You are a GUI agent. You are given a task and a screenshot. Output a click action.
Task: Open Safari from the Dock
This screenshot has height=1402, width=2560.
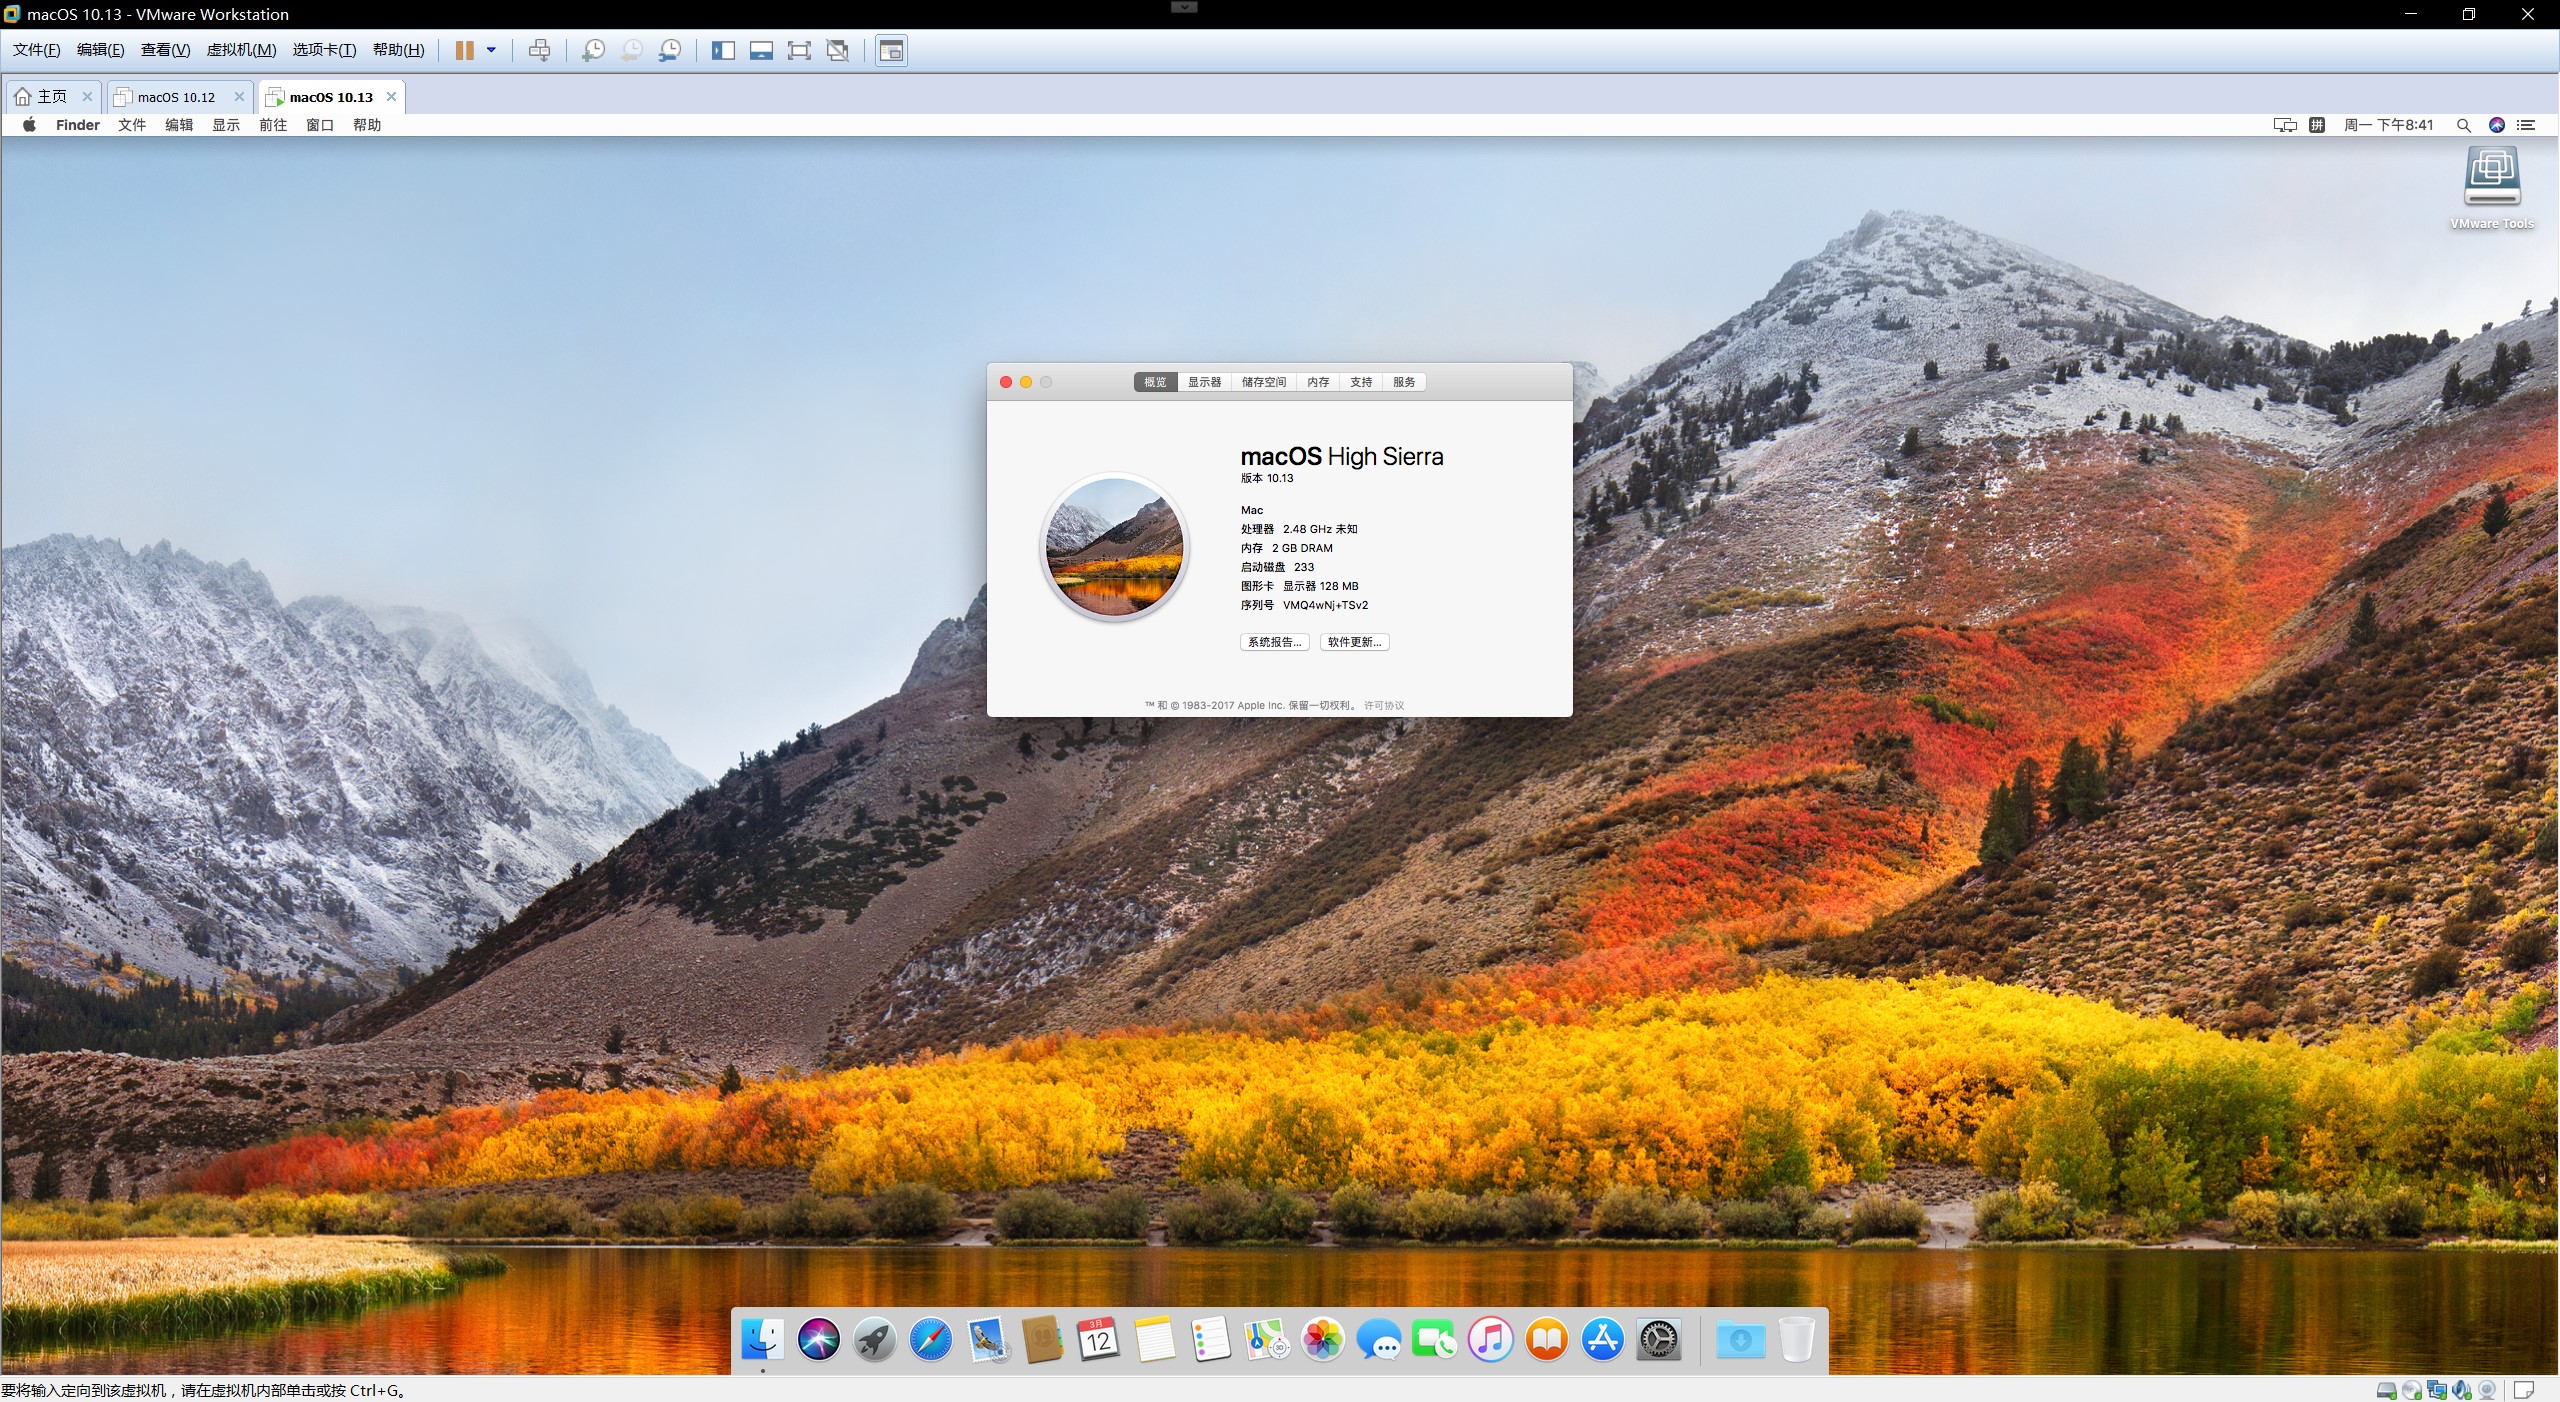coord(931,1339)
